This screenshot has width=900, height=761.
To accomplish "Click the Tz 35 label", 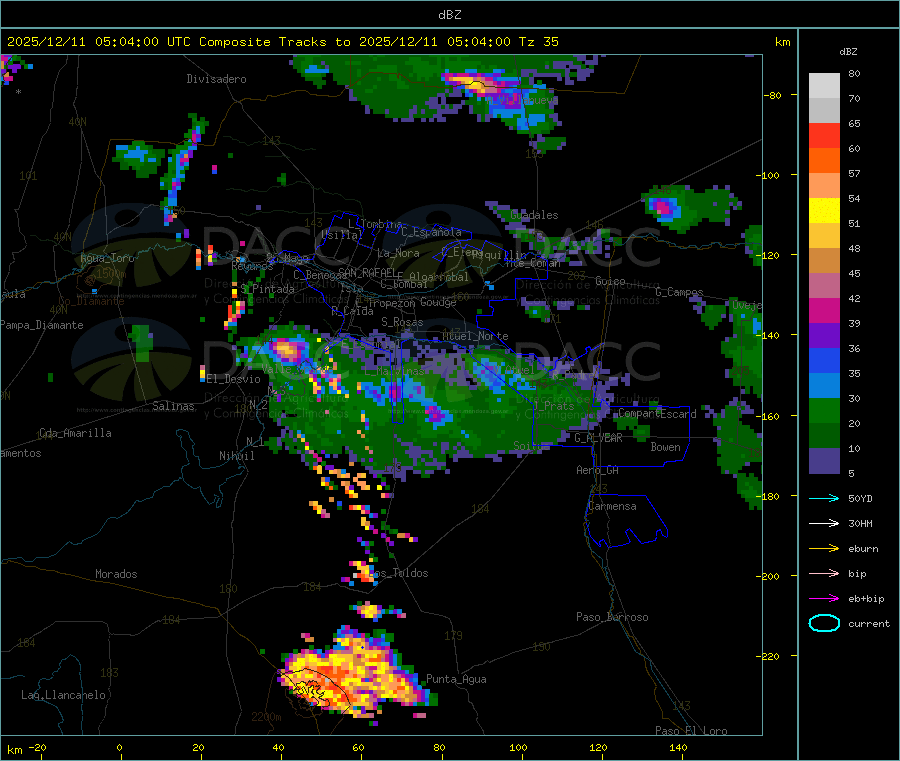I will pyautogui.click(x=538, y=42).
